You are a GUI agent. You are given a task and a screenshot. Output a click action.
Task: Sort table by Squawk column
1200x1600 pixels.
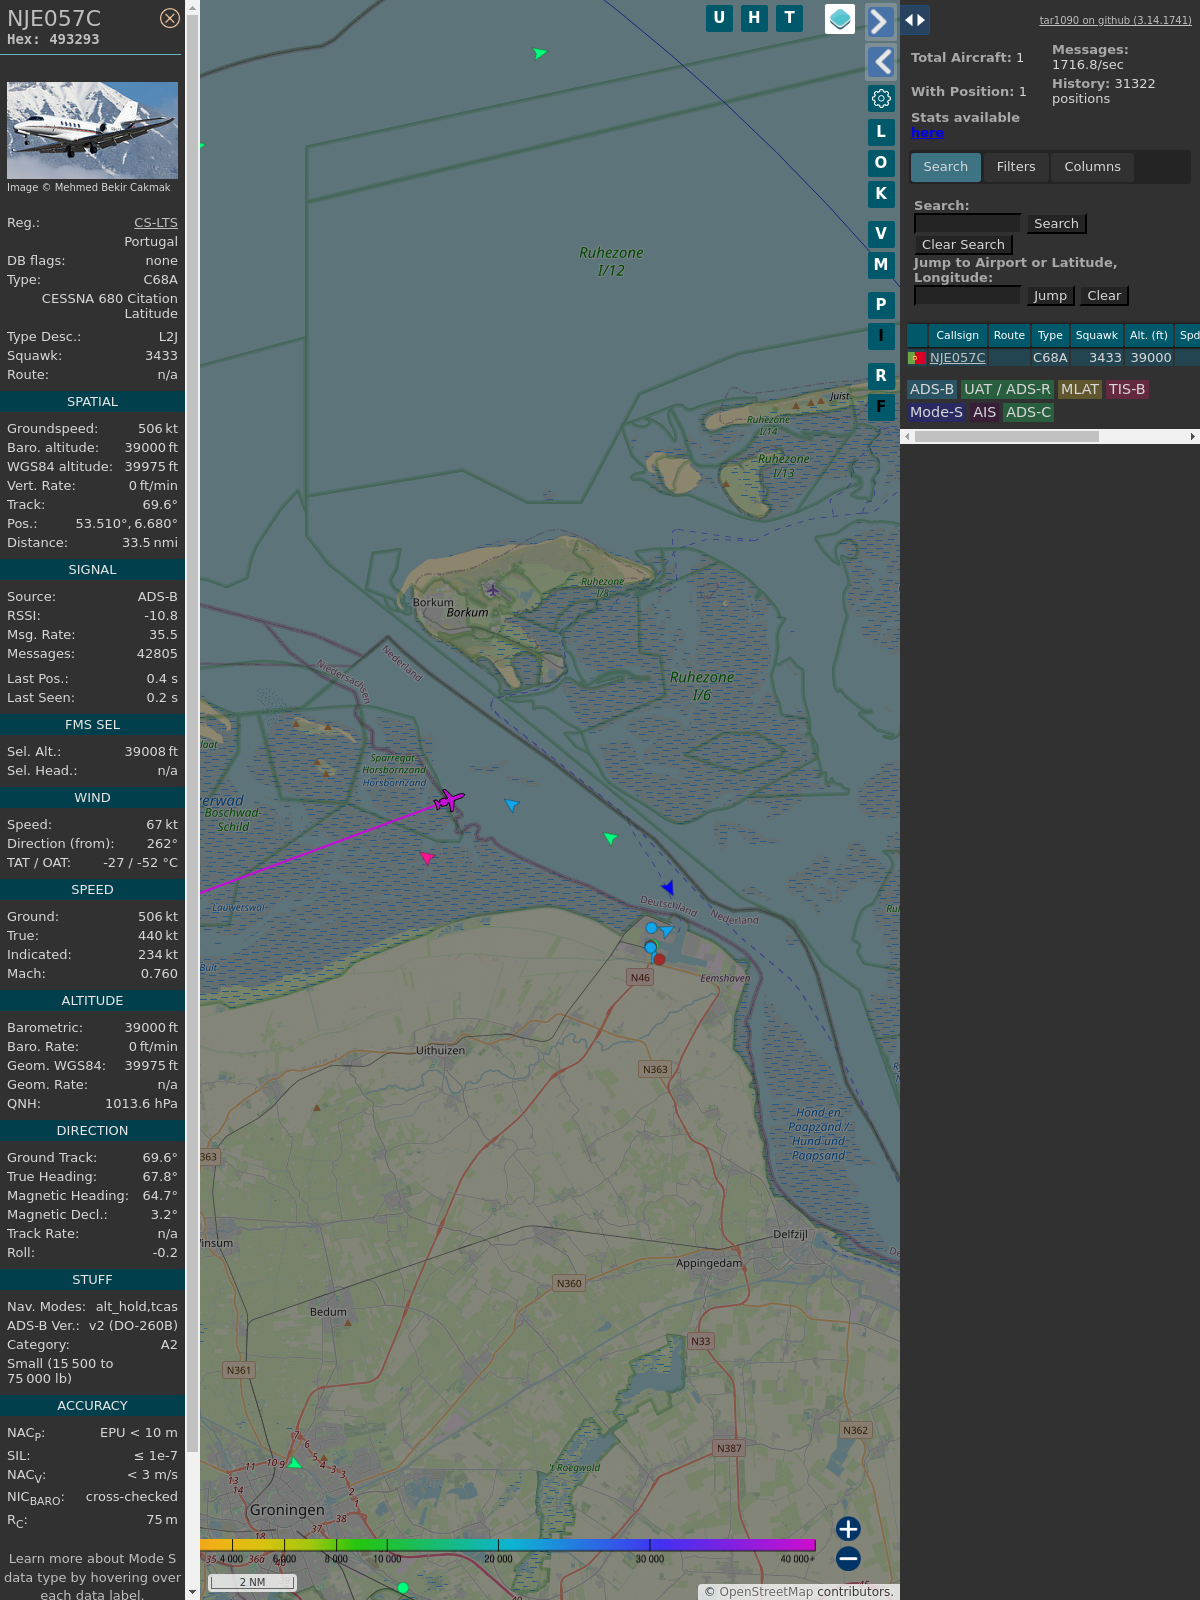(x=1096, y=336)
